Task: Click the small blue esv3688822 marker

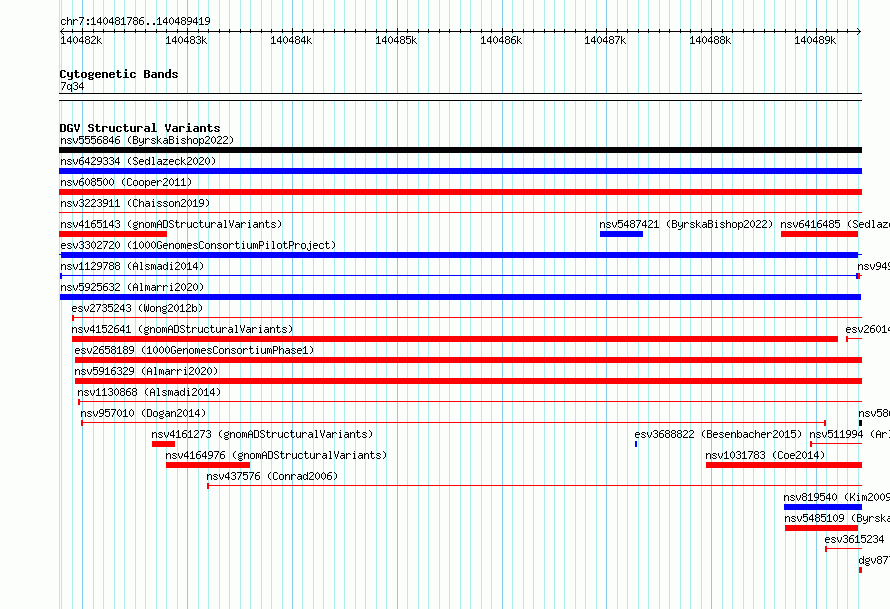Action: [636, 444]
